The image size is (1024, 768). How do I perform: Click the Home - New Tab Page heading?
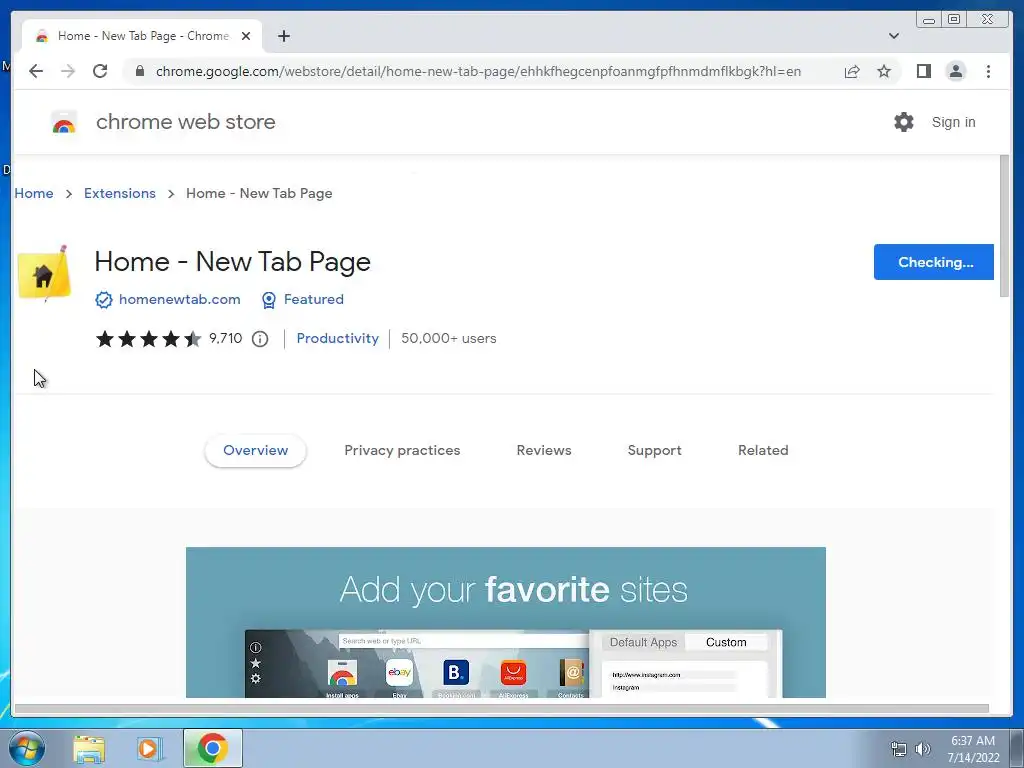232,262
